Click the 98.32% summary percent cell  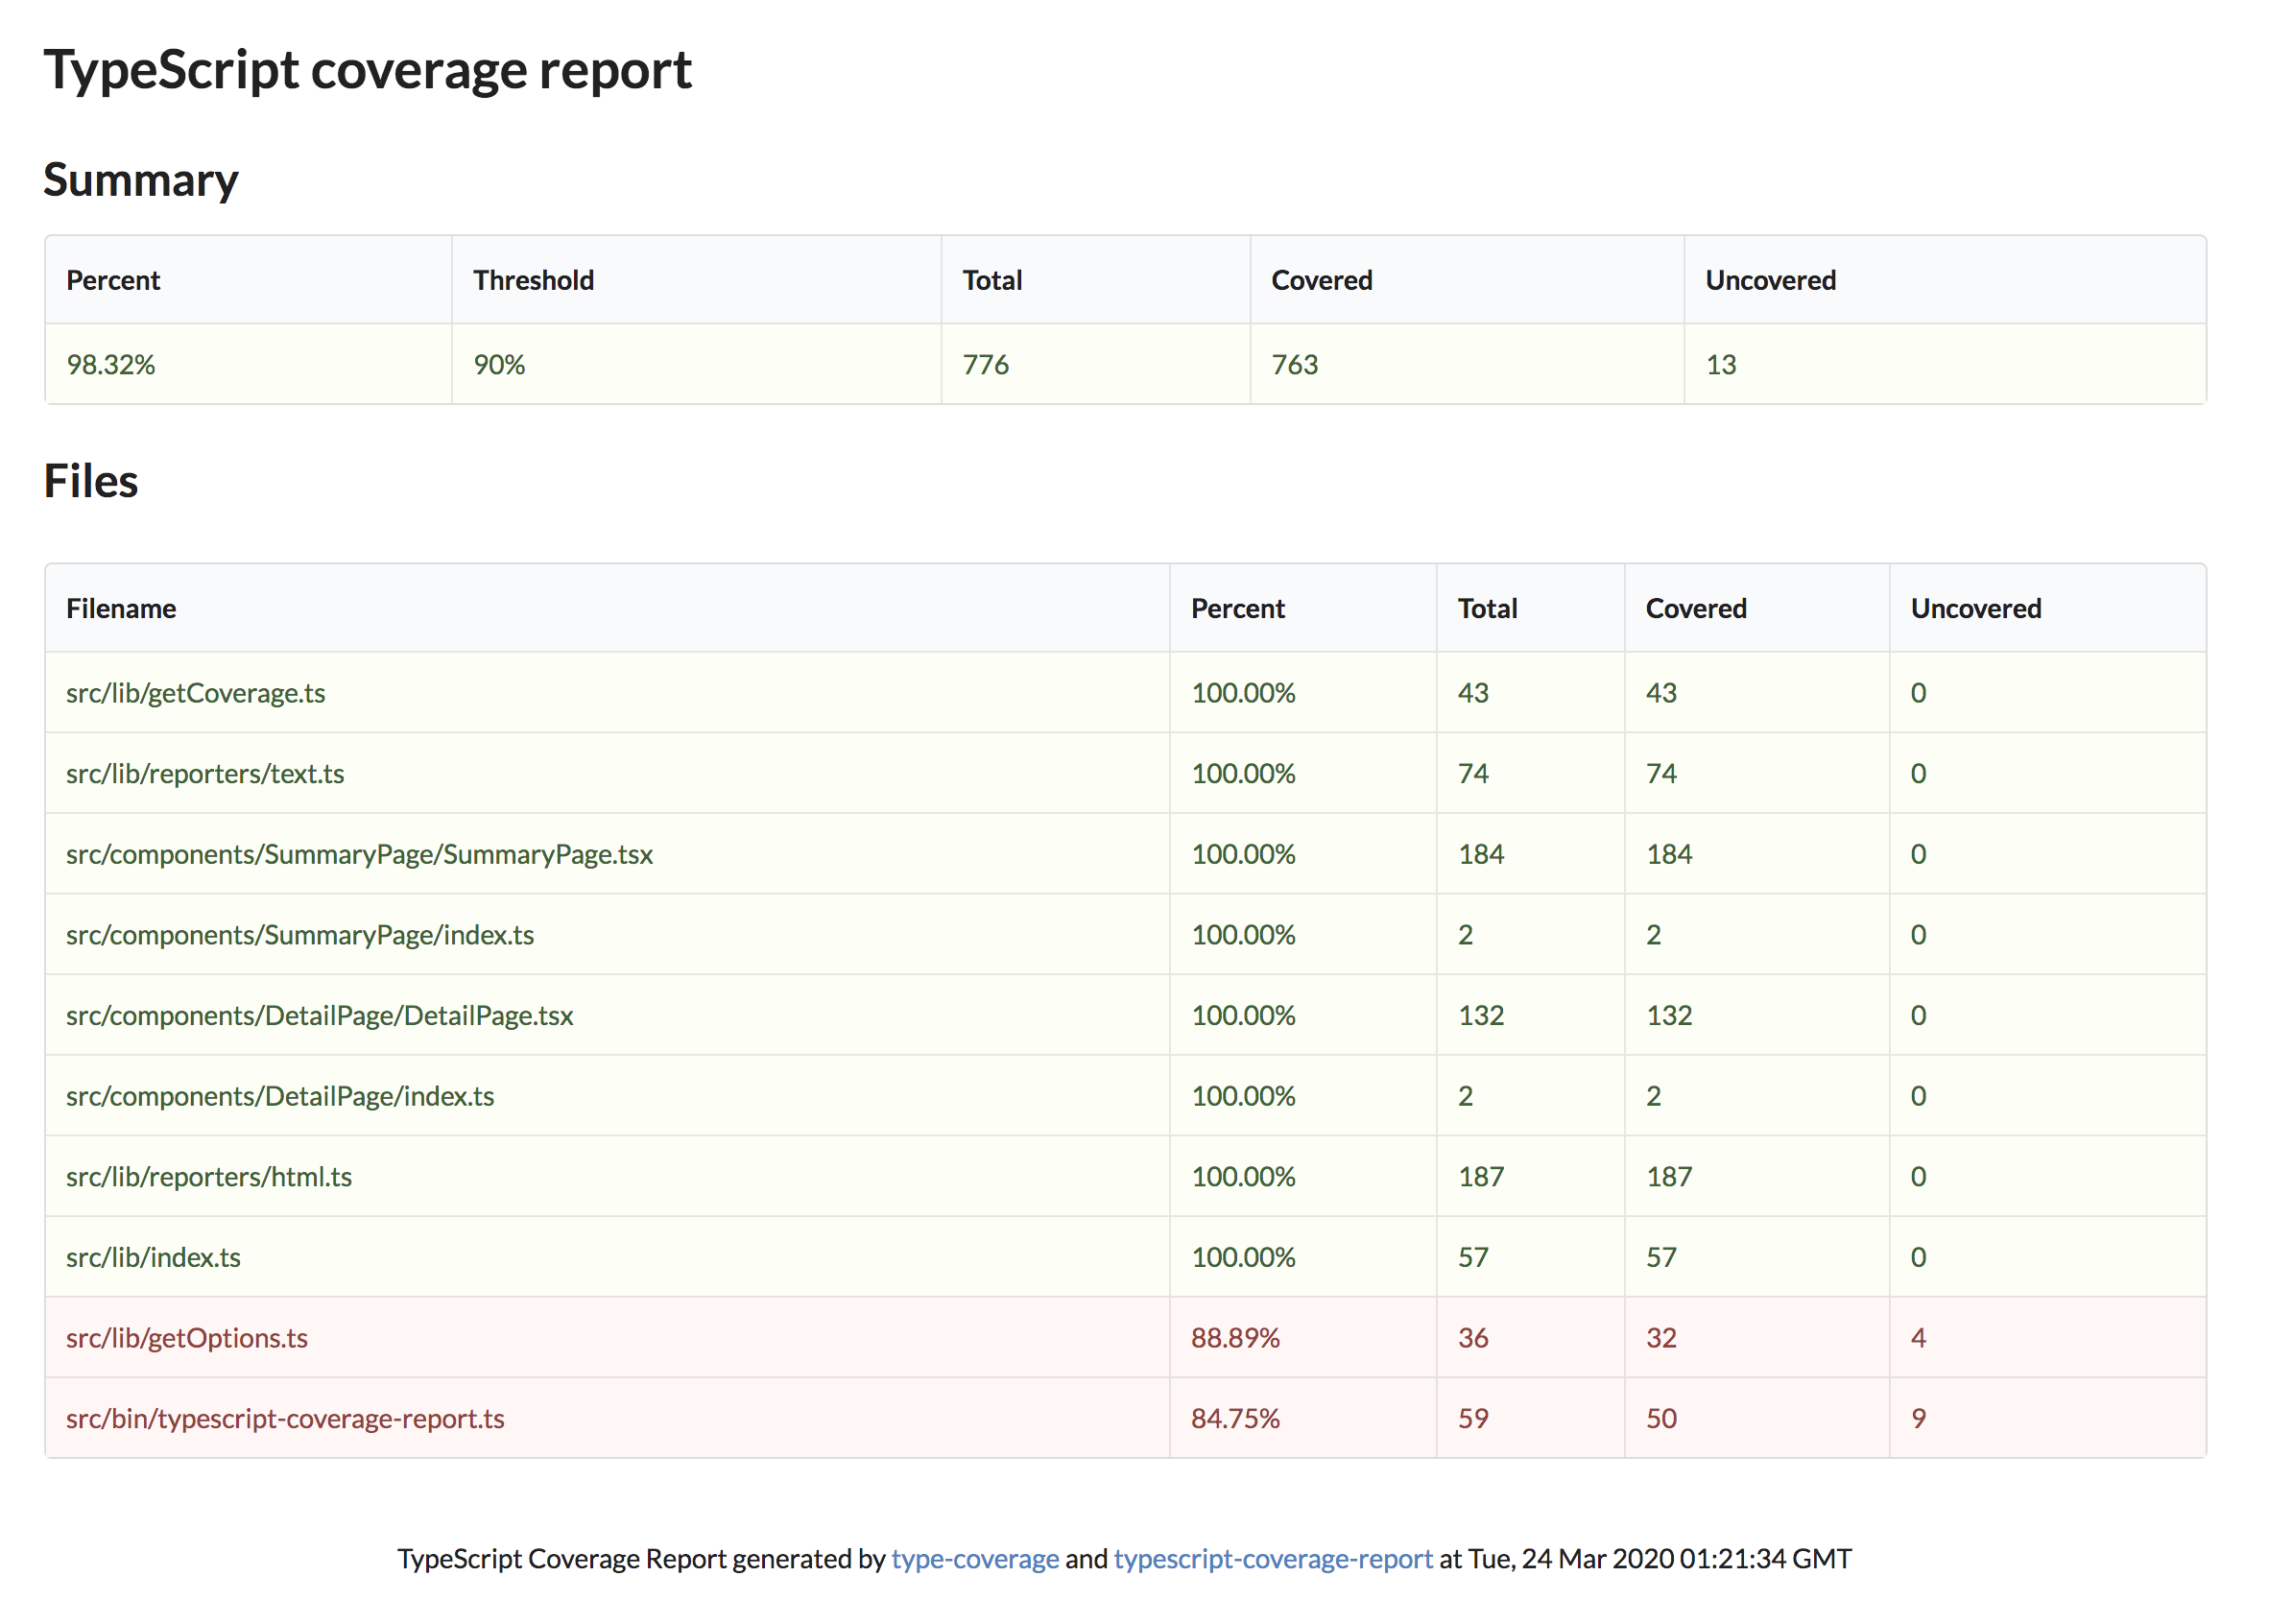click(110, 364)
